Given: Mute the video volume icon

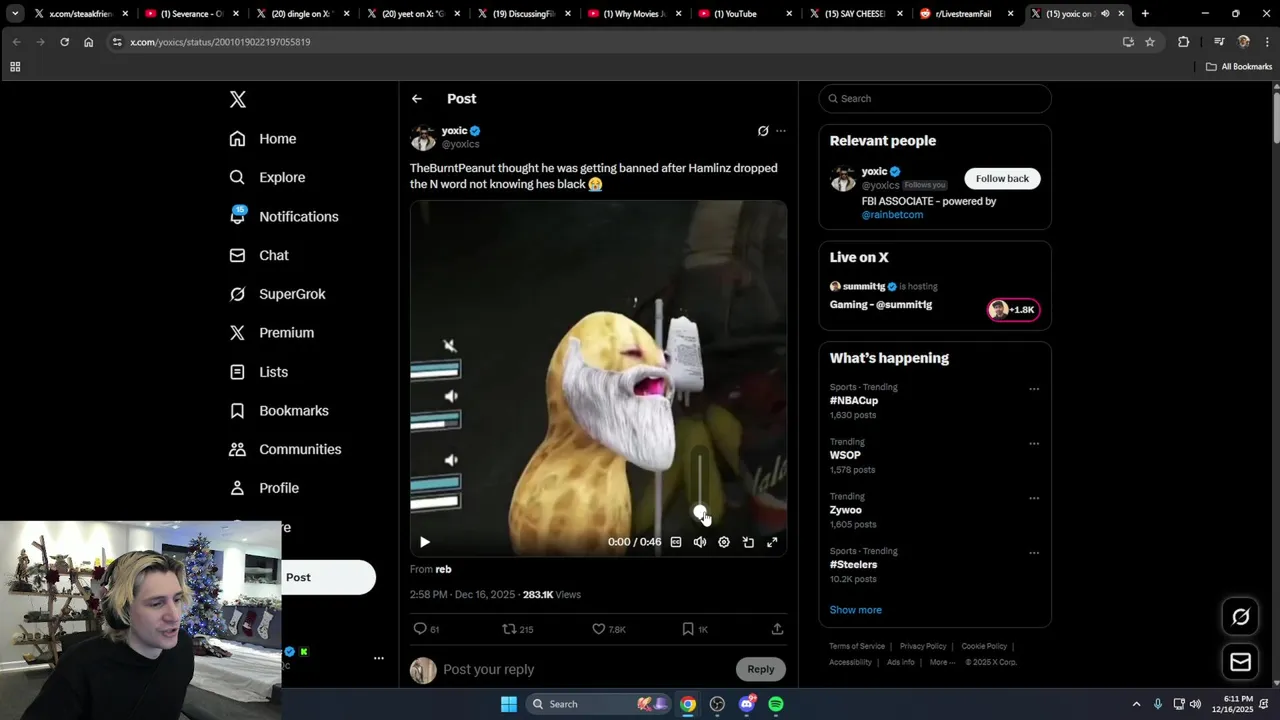Looking at the screenshot, I should tap(700, 542).
